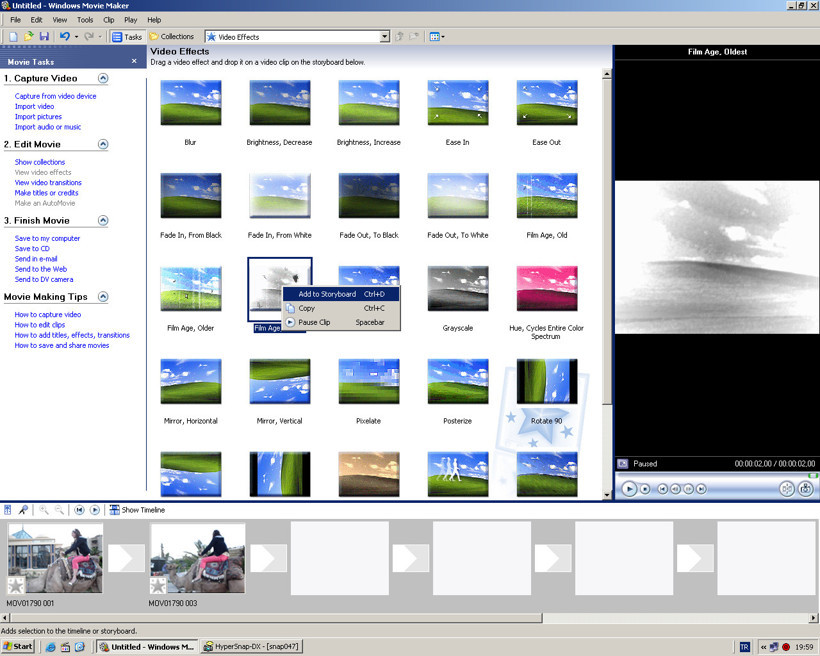Choose Add to Storyboard from context menu
Screen dimensions: 820x656
tap(341, 294)
